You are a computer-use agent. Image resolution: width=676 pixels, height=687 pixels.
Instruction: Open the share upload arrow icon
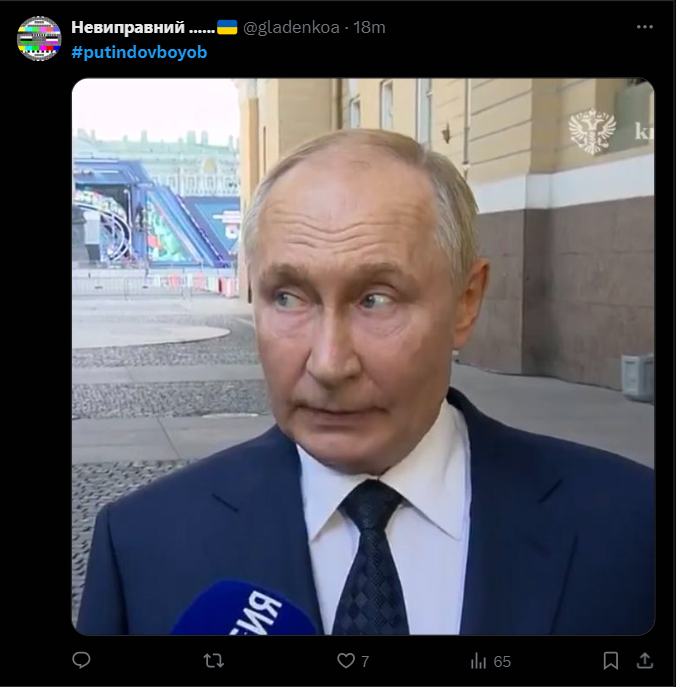point(645,660)
